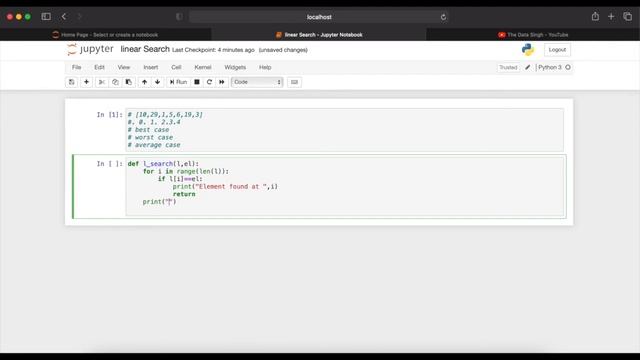Viewport: 640px width, 360px height.
Task: Open the Cell menu
Action: coord(176,67)
